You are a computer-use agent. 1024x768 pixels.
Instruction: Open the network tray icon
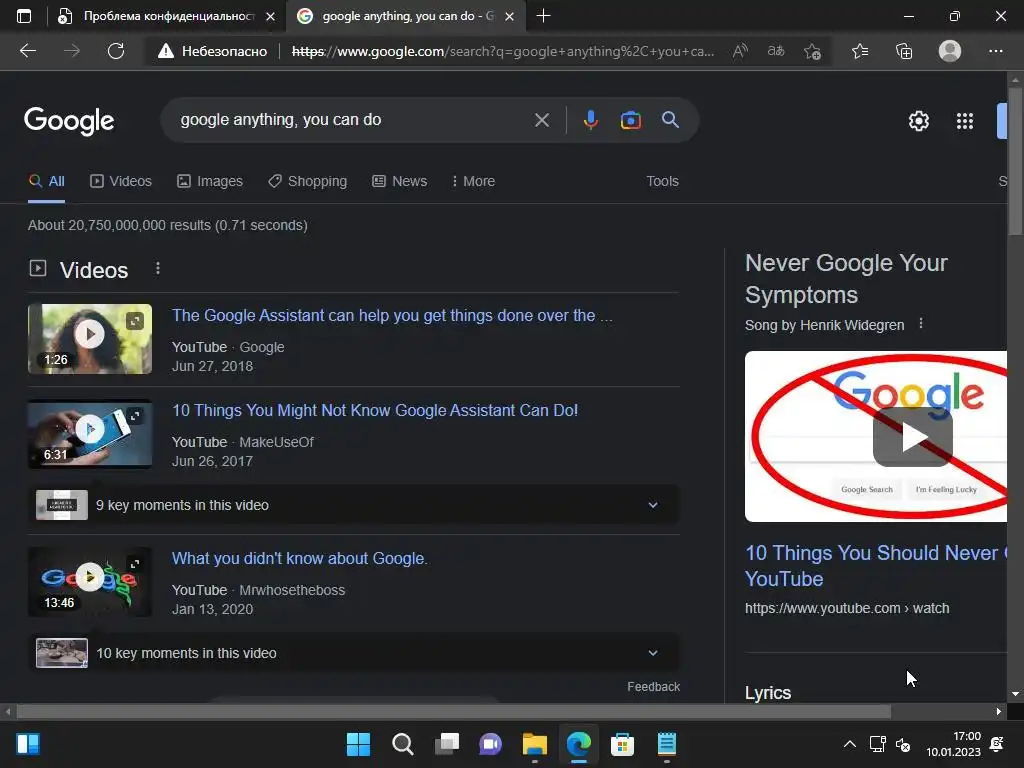877,744
